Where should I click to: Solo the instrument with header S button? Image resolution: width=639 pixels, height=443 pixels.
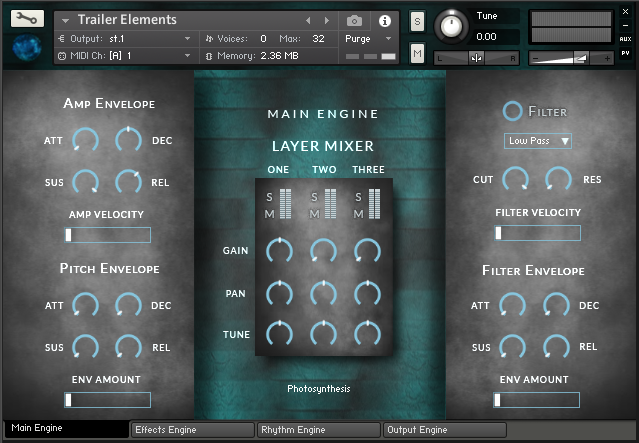pos(417,21)
